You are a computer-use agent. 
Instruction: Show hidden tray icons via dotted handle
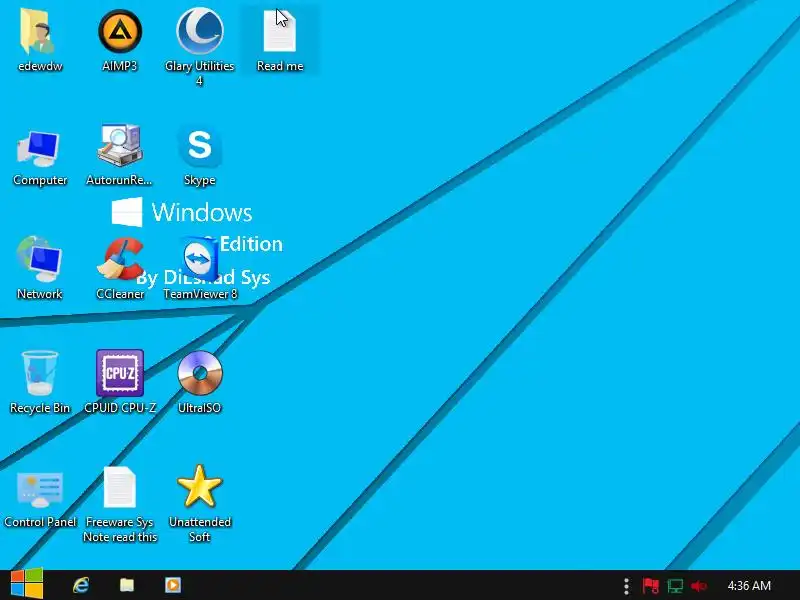[x=626, y=586]
